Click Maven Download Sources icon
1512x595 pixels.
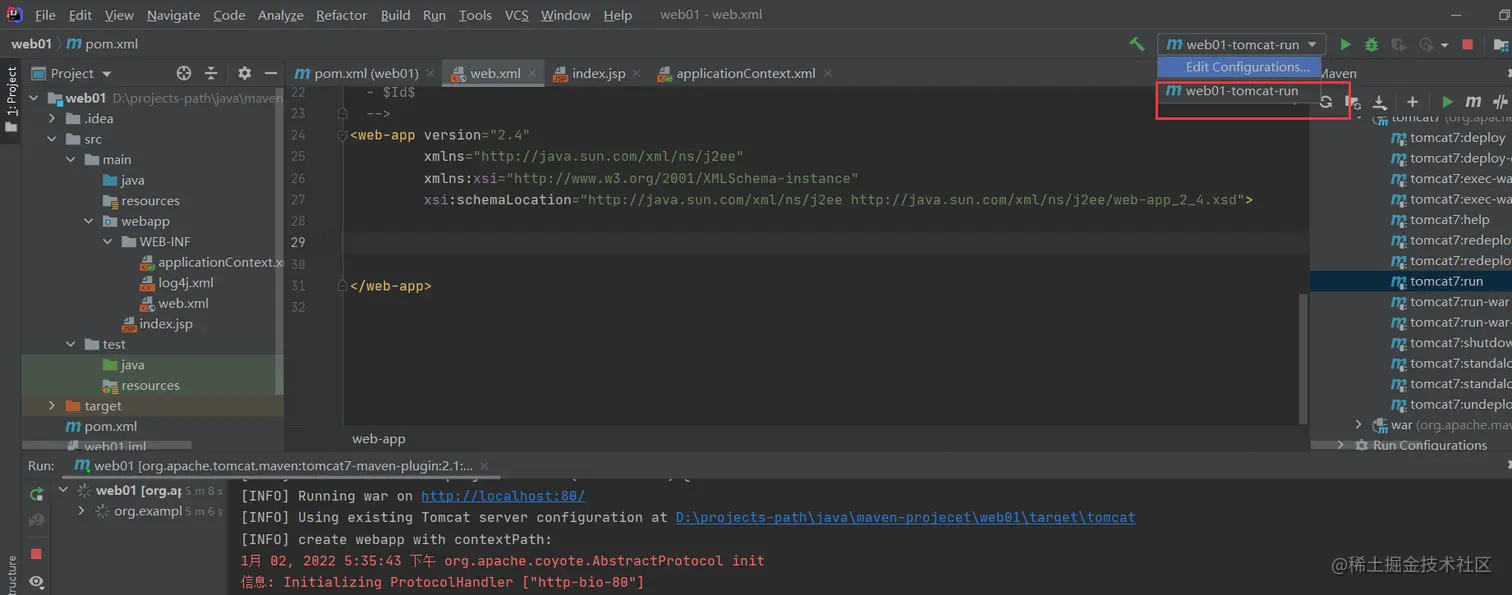point(1380,102)
